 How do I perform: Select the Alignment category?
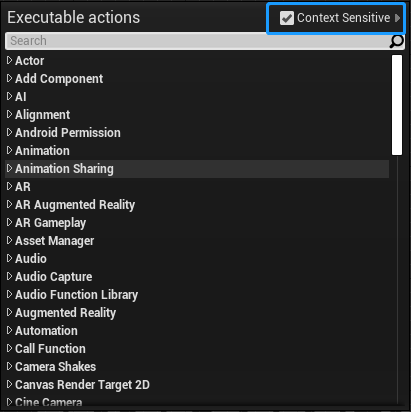point(42,115)
